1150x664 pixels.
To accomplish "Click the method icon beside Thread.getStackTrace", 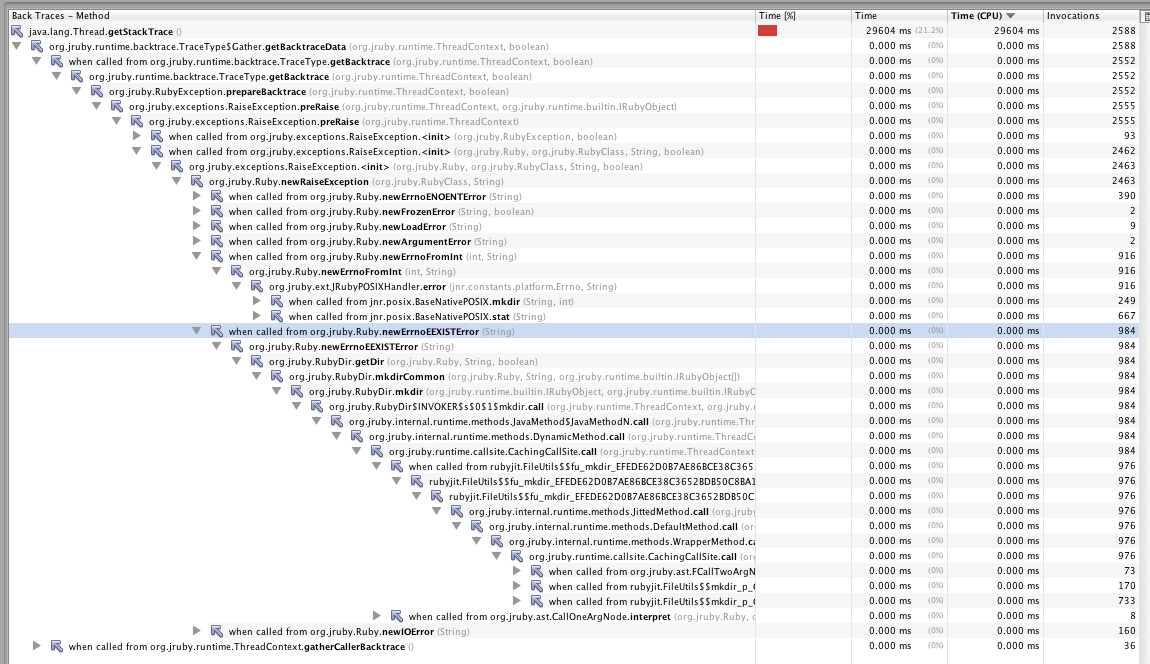I will coord(17,31).
